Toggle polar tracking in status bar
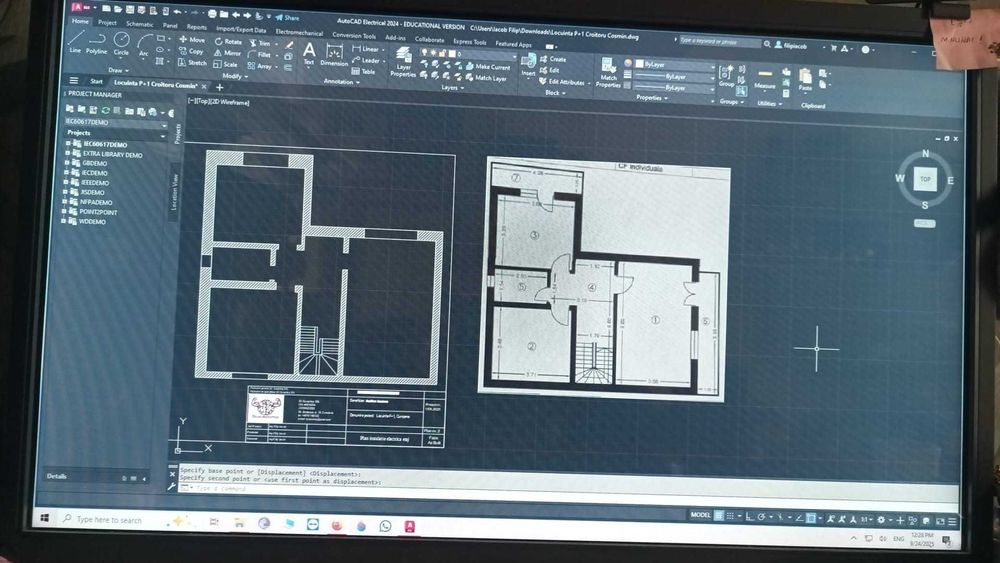 pyautogui.click(x=761, y=516)
